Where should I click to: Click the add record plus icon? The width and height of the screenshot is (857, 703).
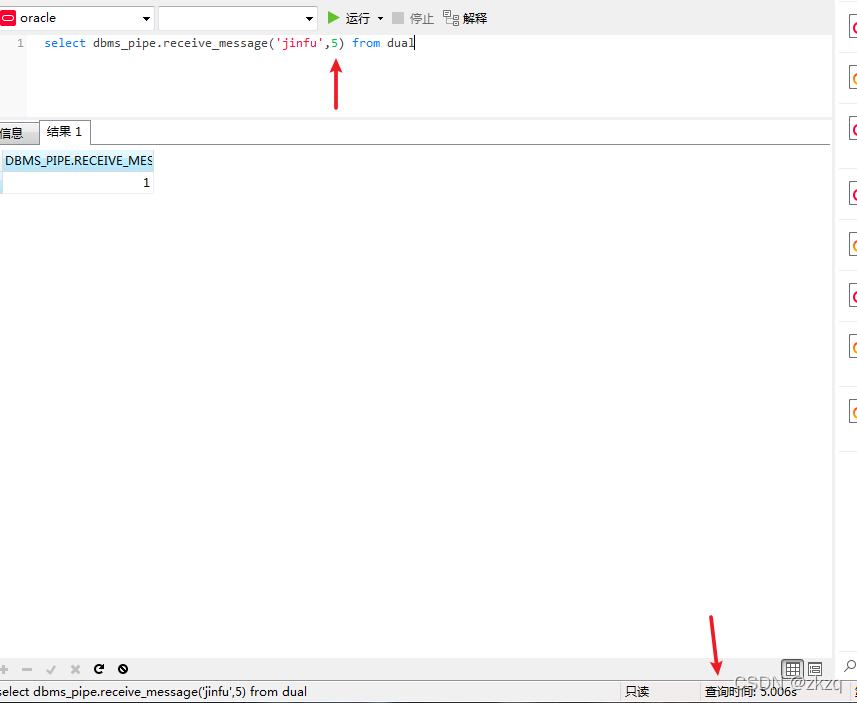[4, 669]
